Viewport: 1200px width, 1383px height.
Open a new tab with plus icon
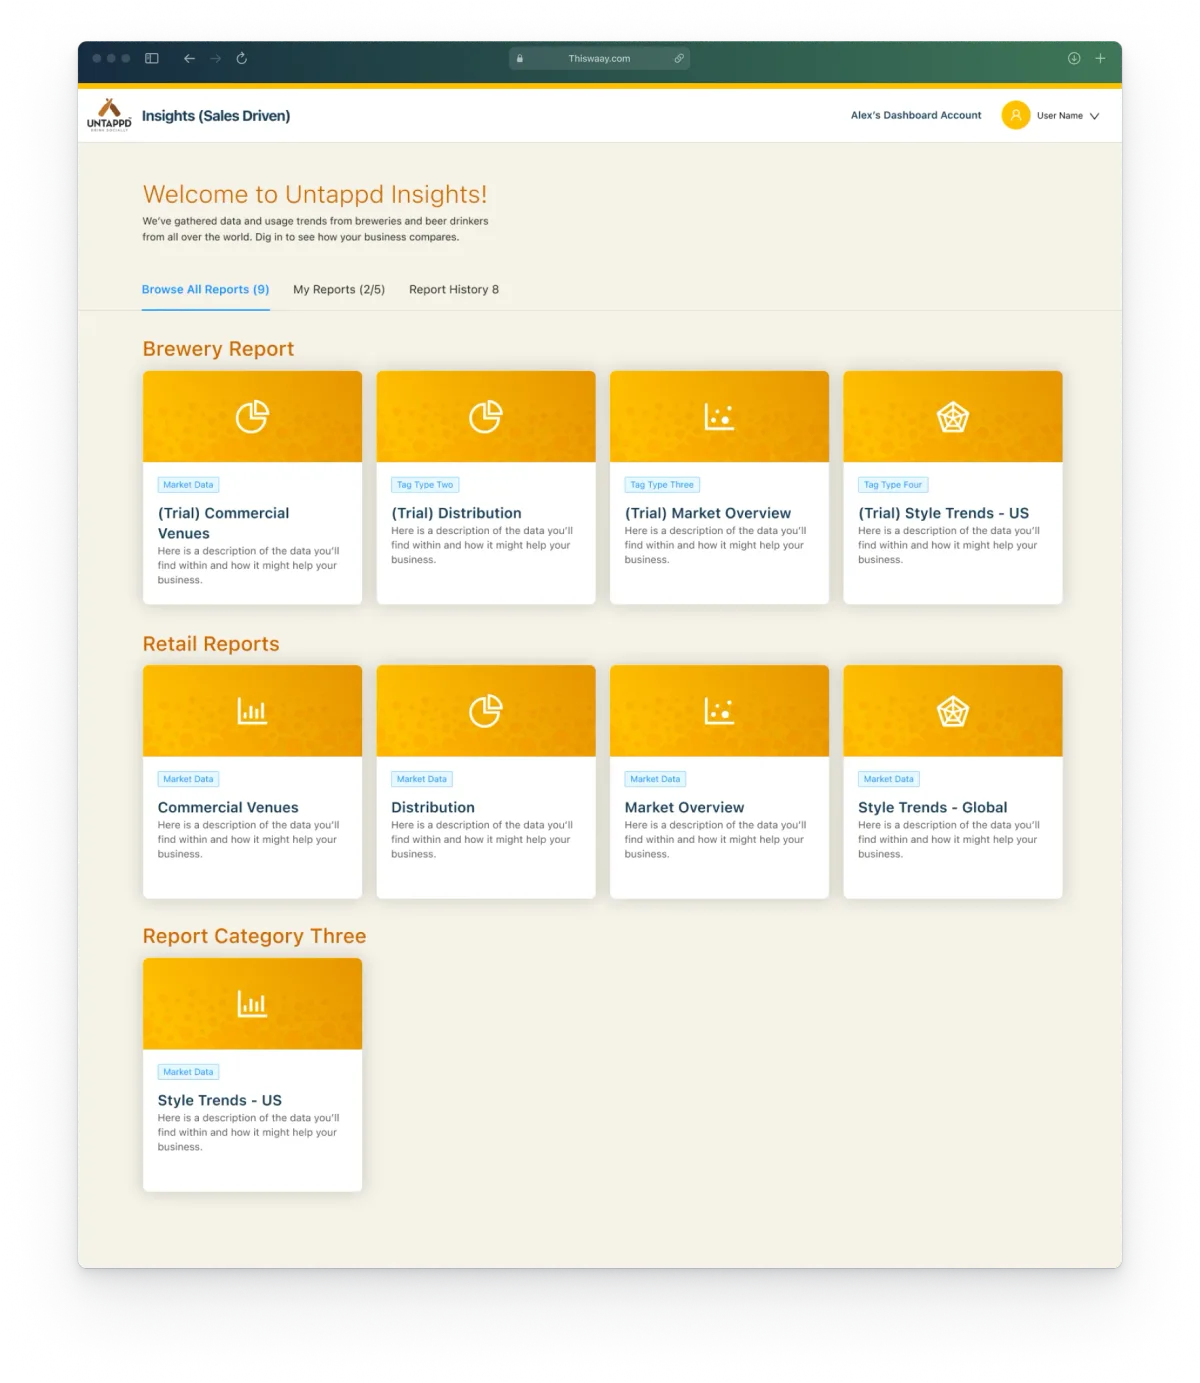(1100, 58)
